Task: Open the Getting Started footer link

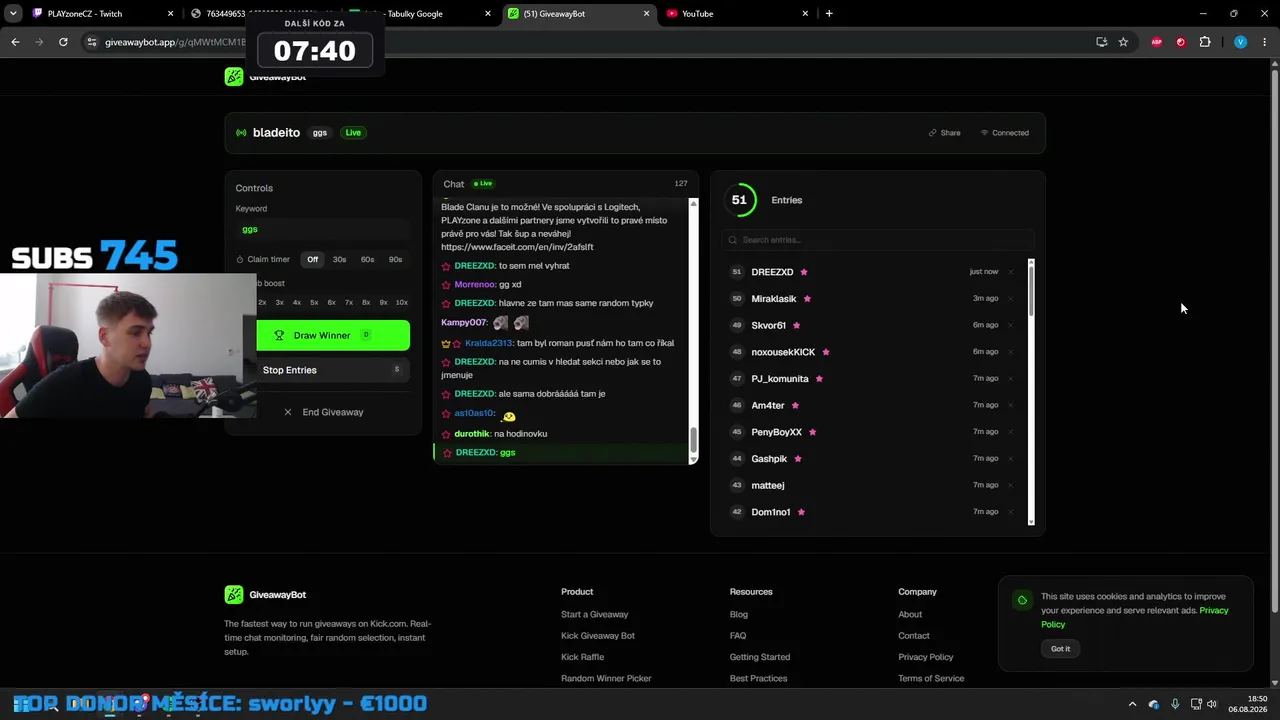Action: pyautogui.click(x=760, y=657)
